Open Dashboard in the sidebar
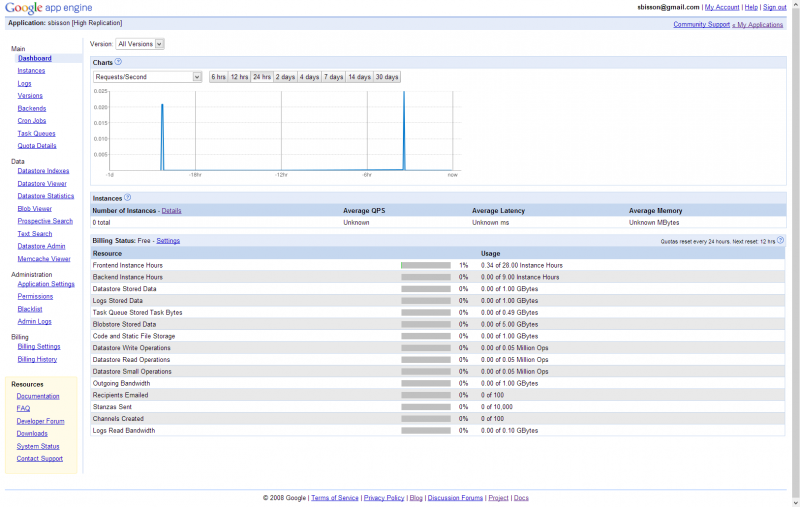800x507 pixels. coord(35,58)
